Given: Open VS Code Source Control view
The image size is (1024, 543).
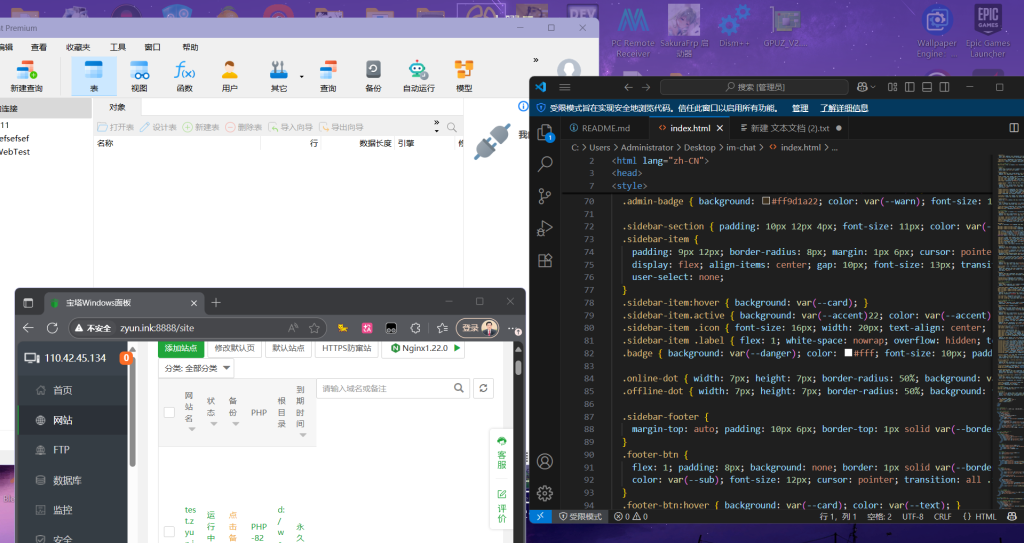Looking at the screenshot, I should tap(545, 196).
